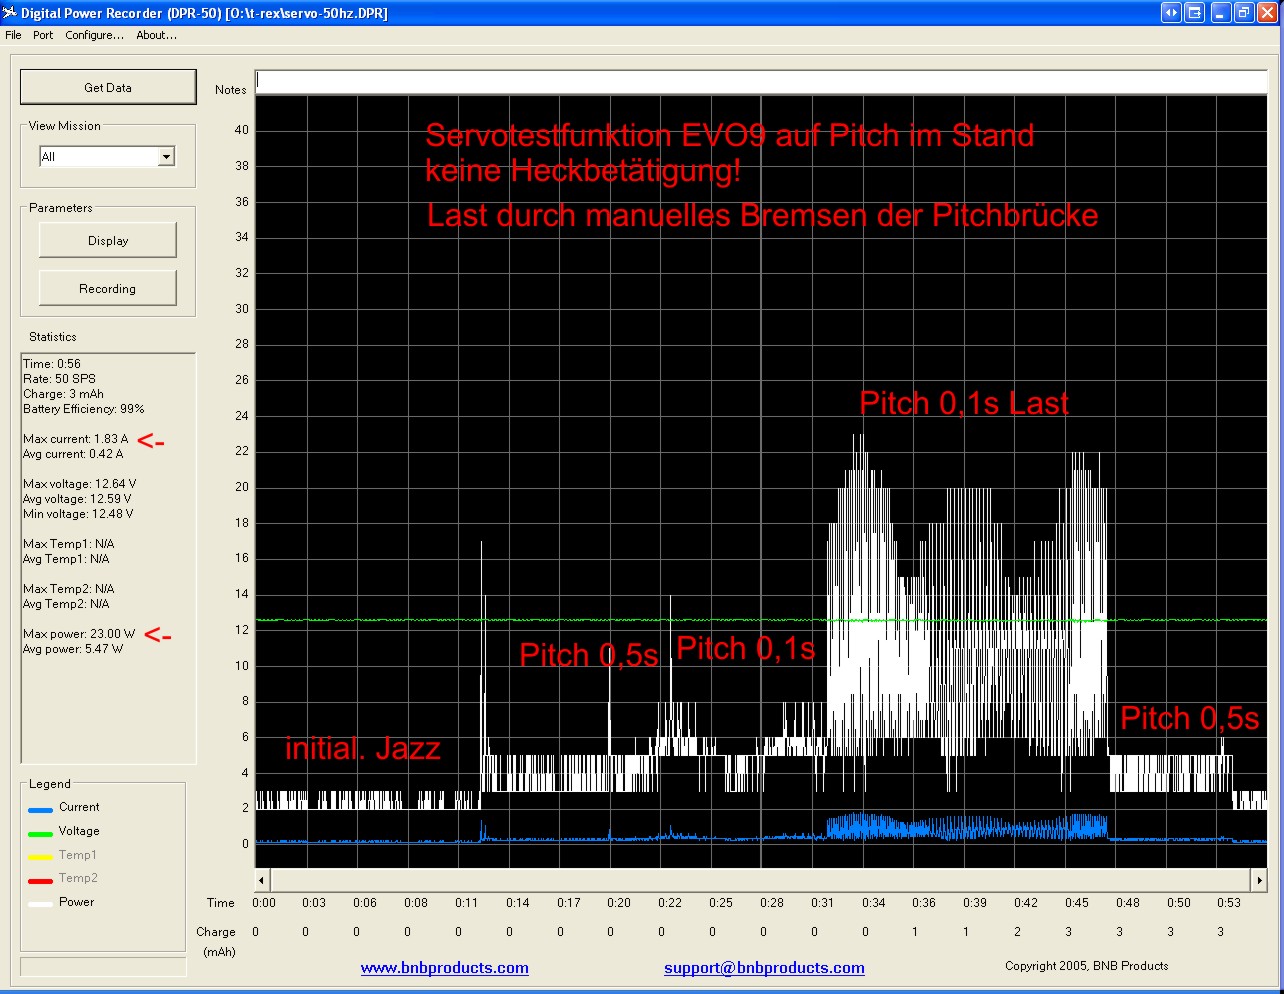This screenshot has height=994, width=1284.
Task: Select the 'Charge: 3 mAh' statistic
Action: coord(63,394)
